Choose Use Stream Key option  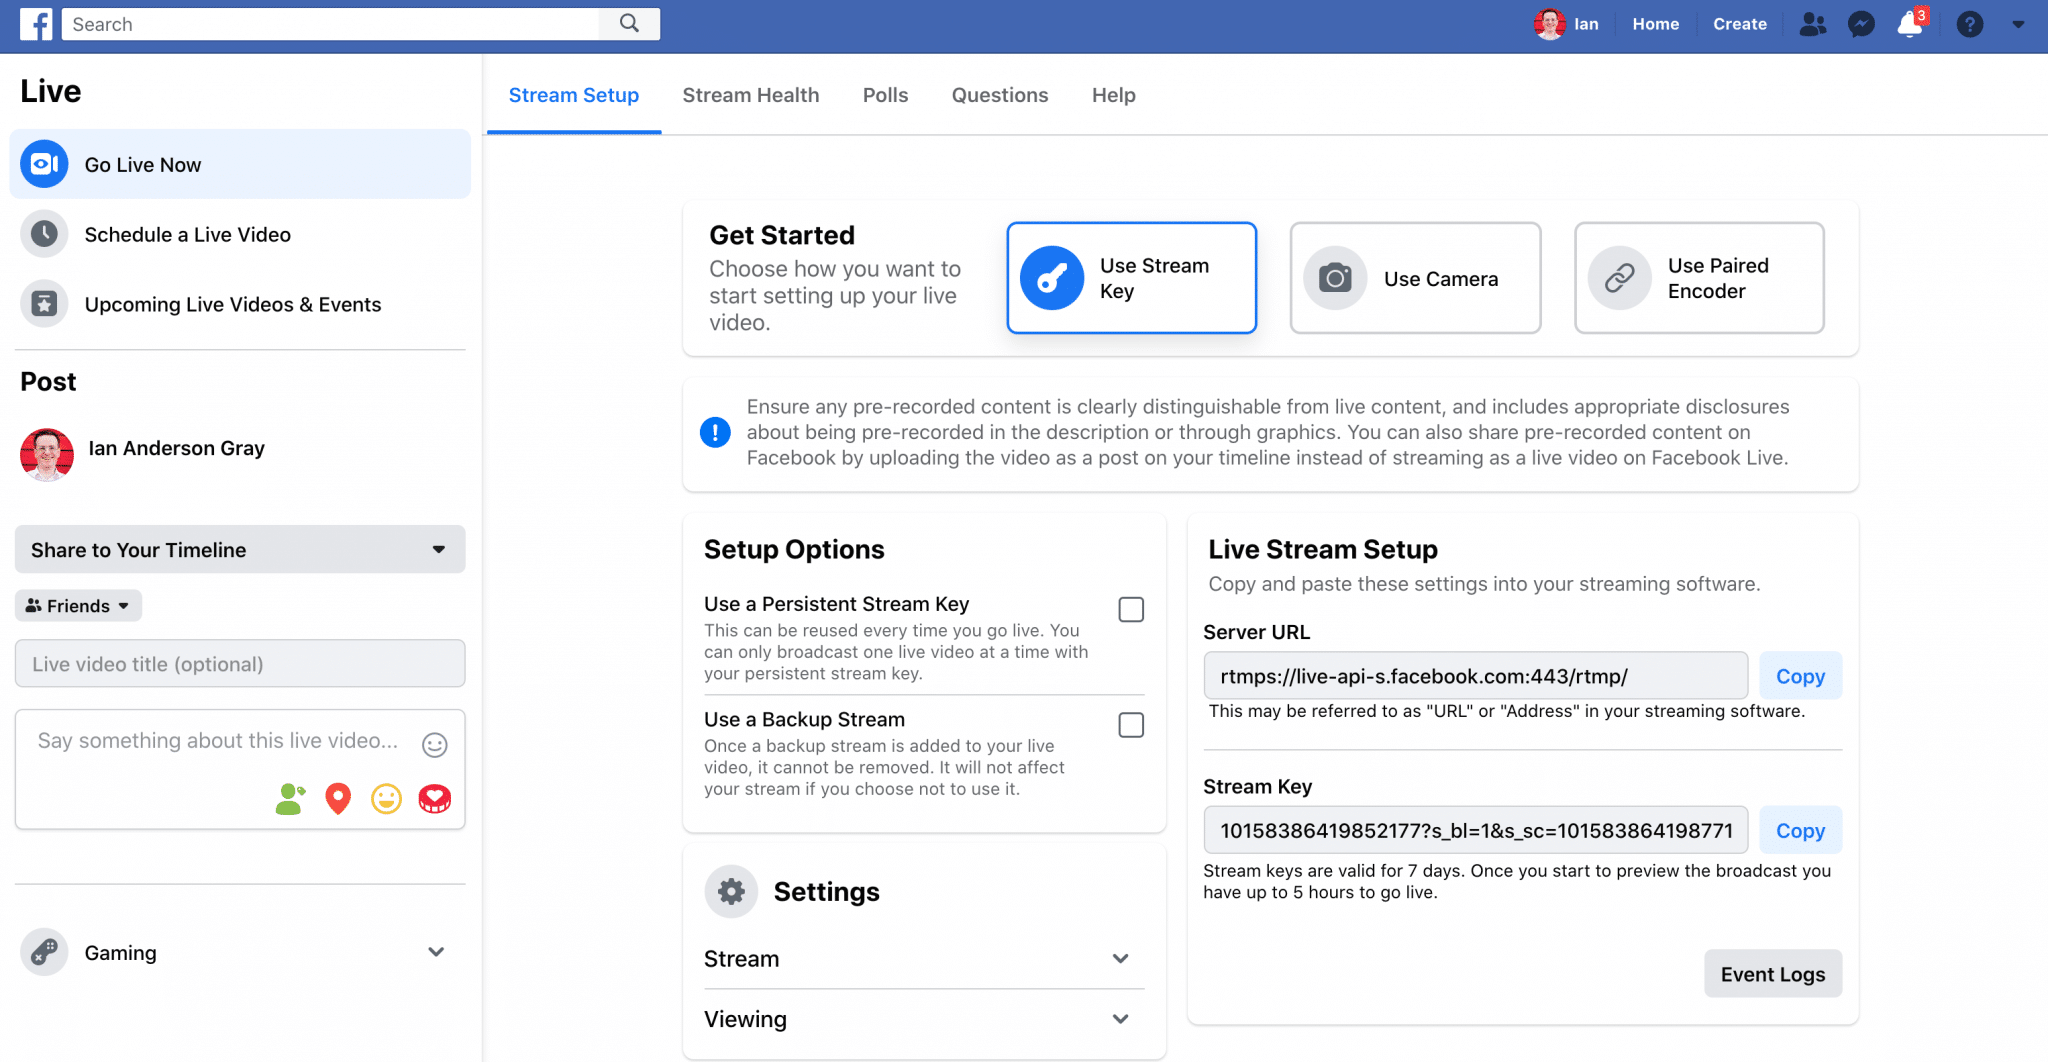coord(1131,278)
